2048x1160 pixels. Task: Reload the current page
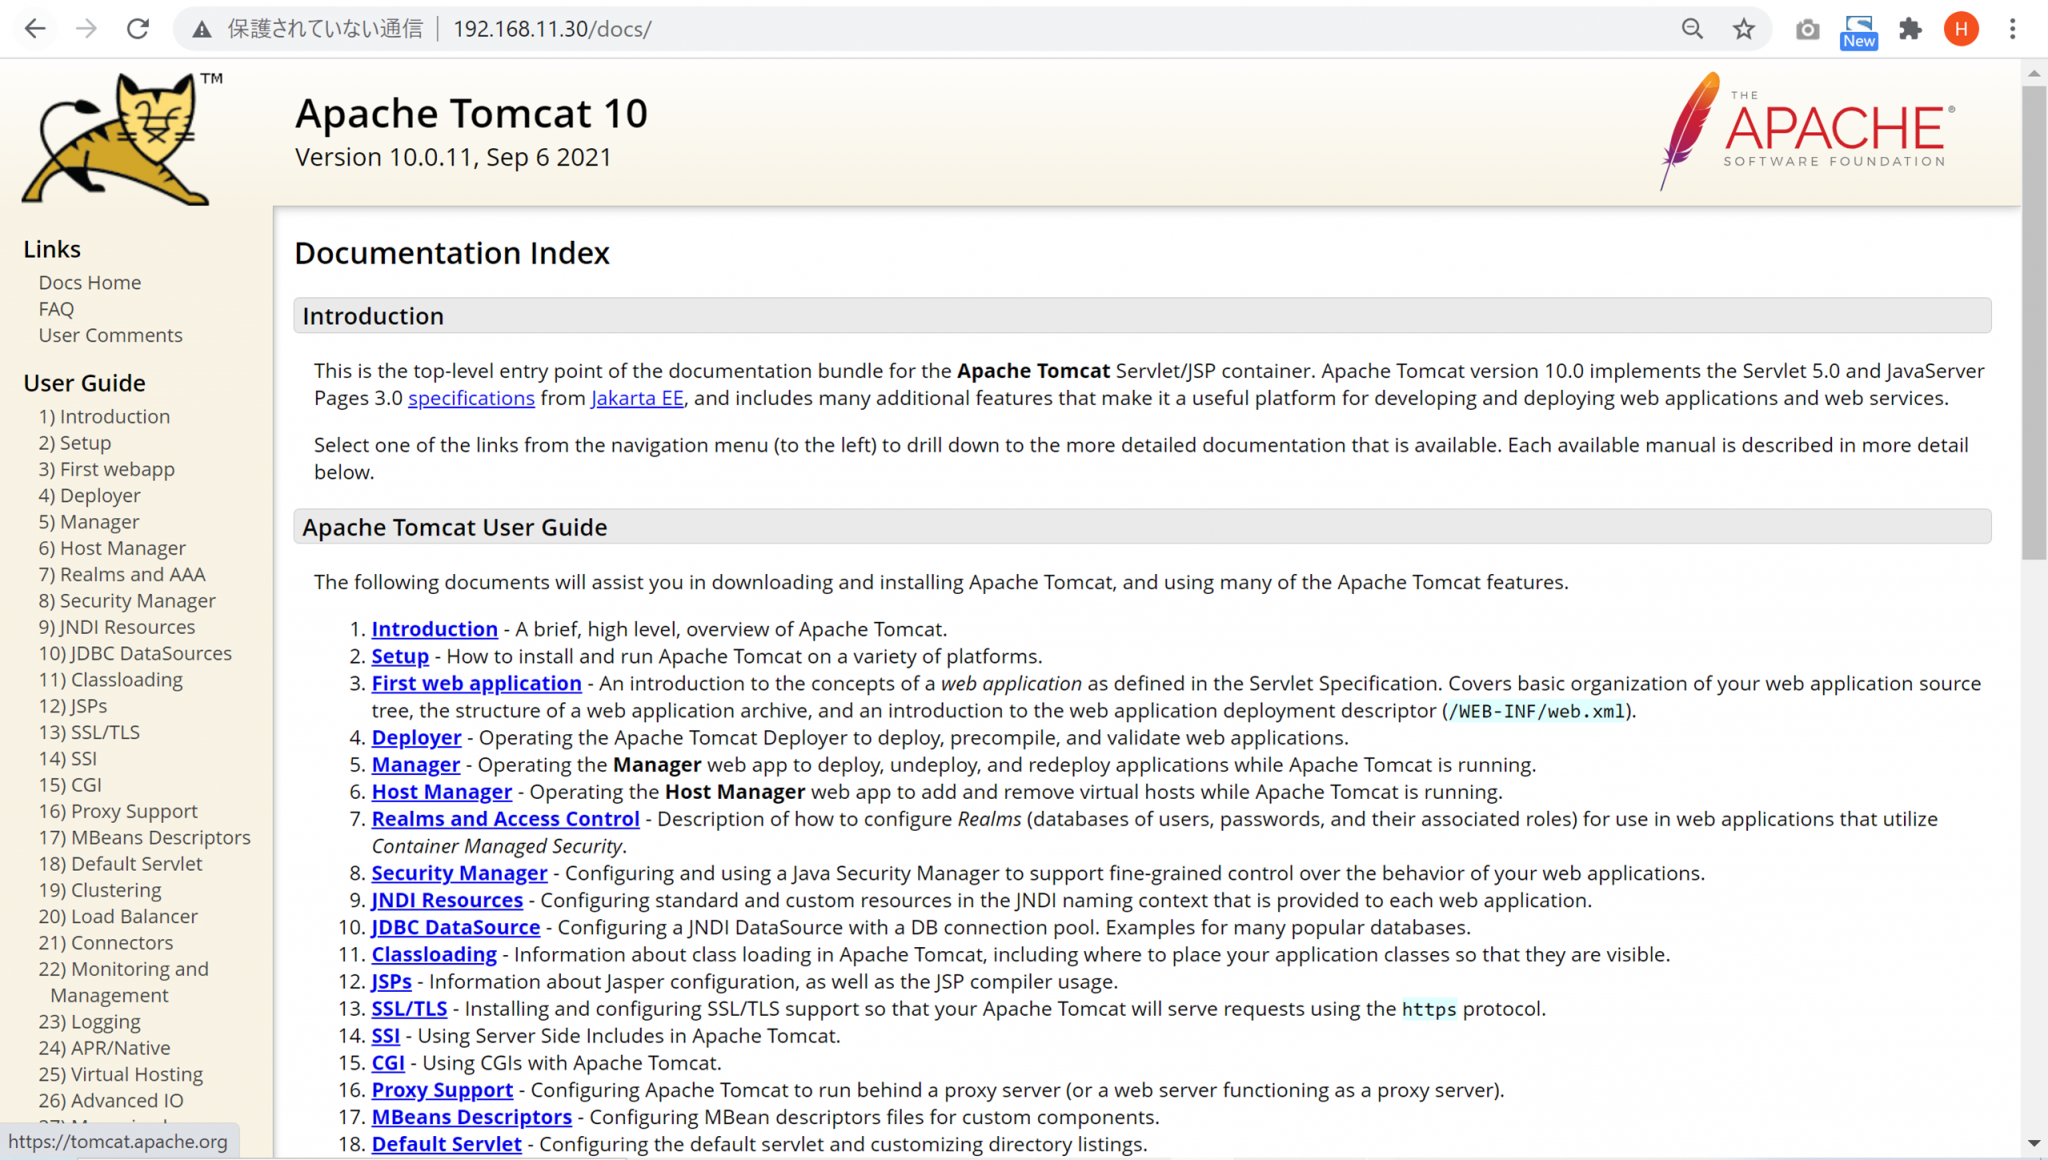137,29
